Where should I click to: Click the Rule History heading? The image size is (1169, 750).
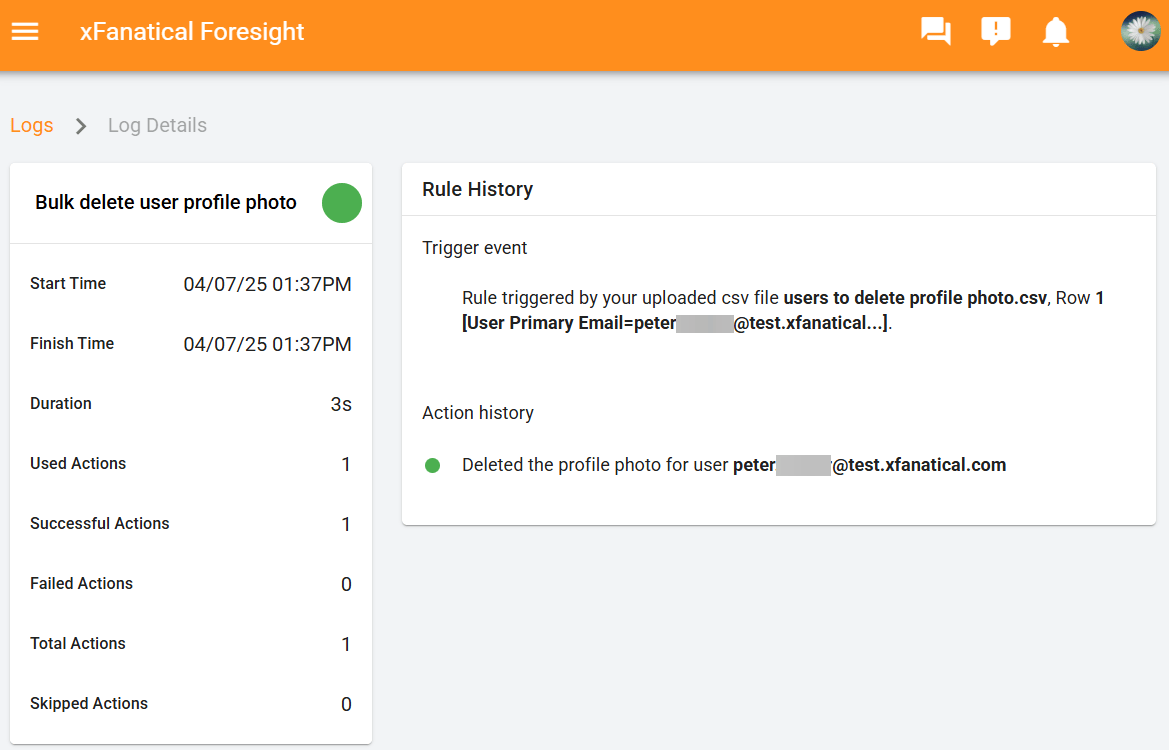[477, 189]
